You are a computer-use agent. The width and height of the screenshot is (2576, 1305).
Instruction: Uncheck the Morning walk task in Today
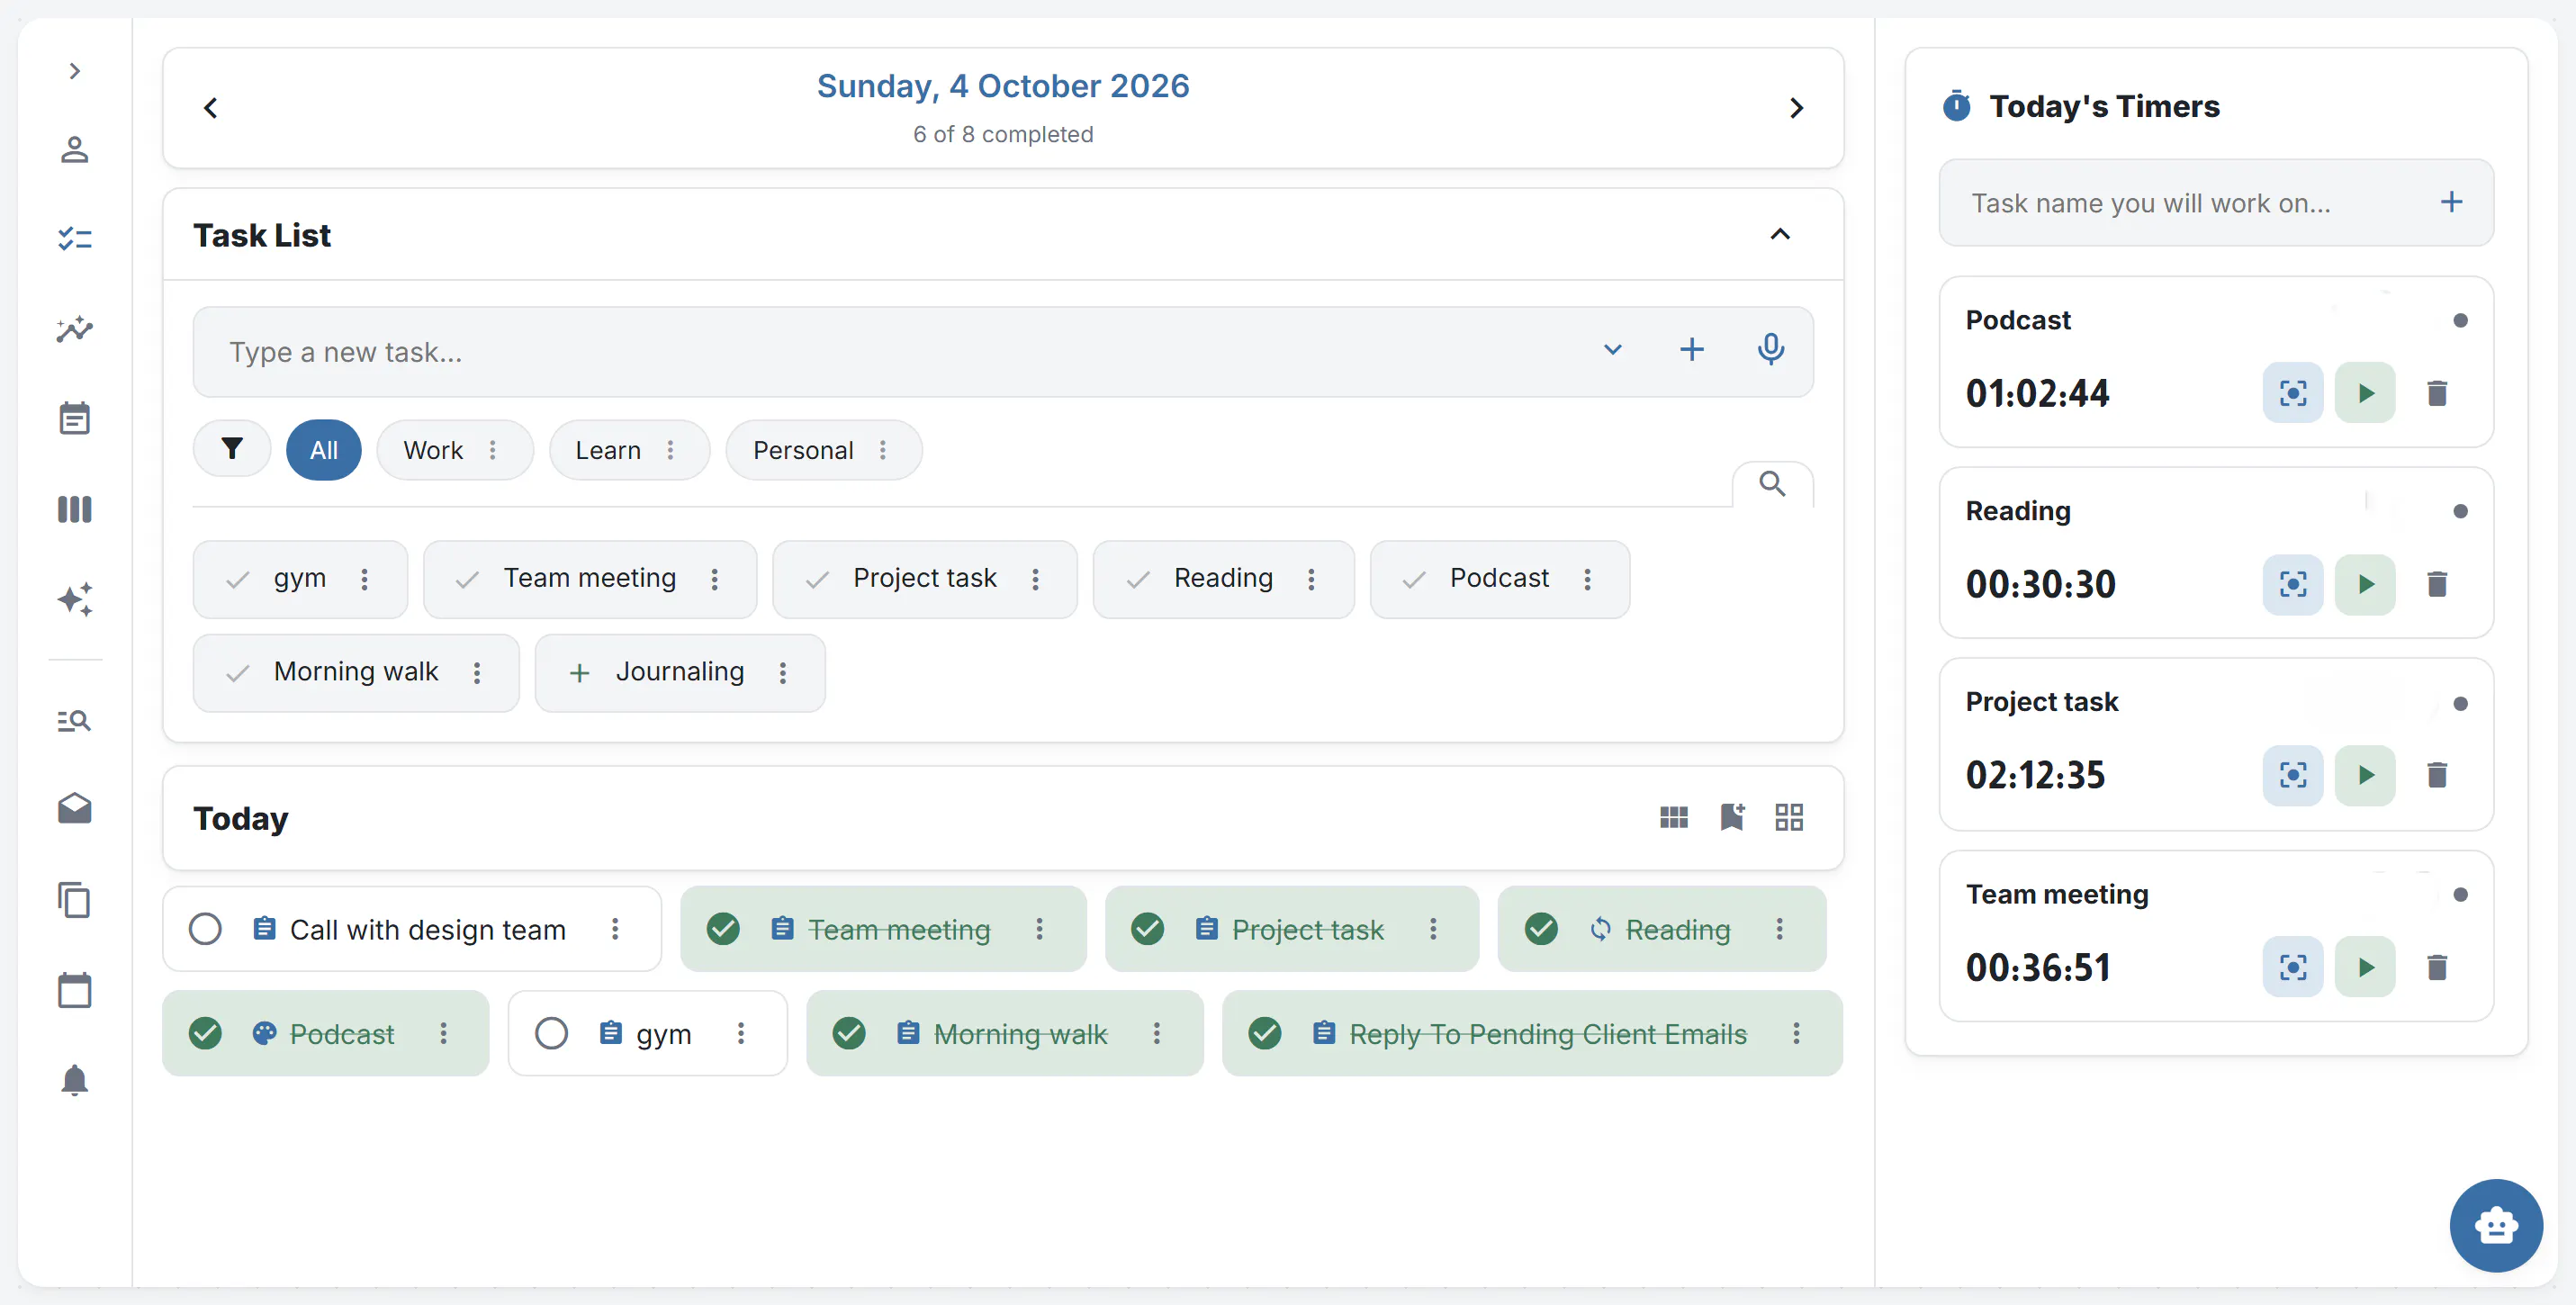(x=849, y=1033)
